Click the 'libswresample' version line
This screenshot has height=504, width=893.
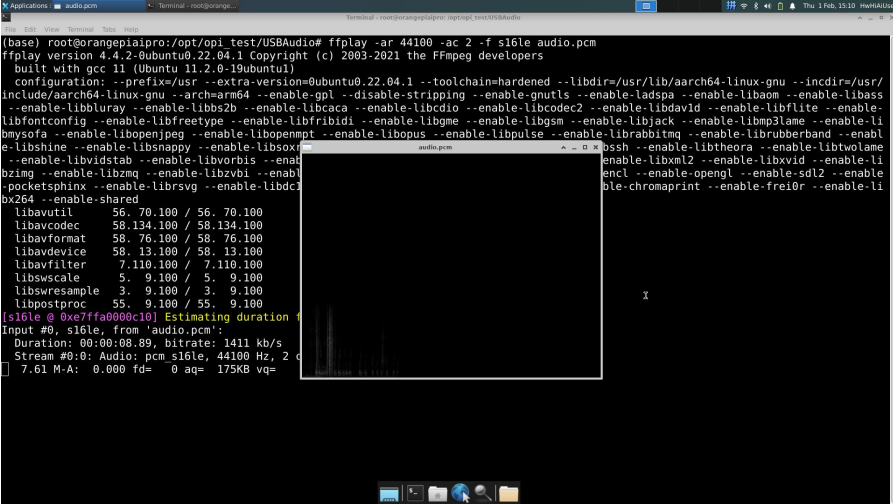(x=138, y=291)
